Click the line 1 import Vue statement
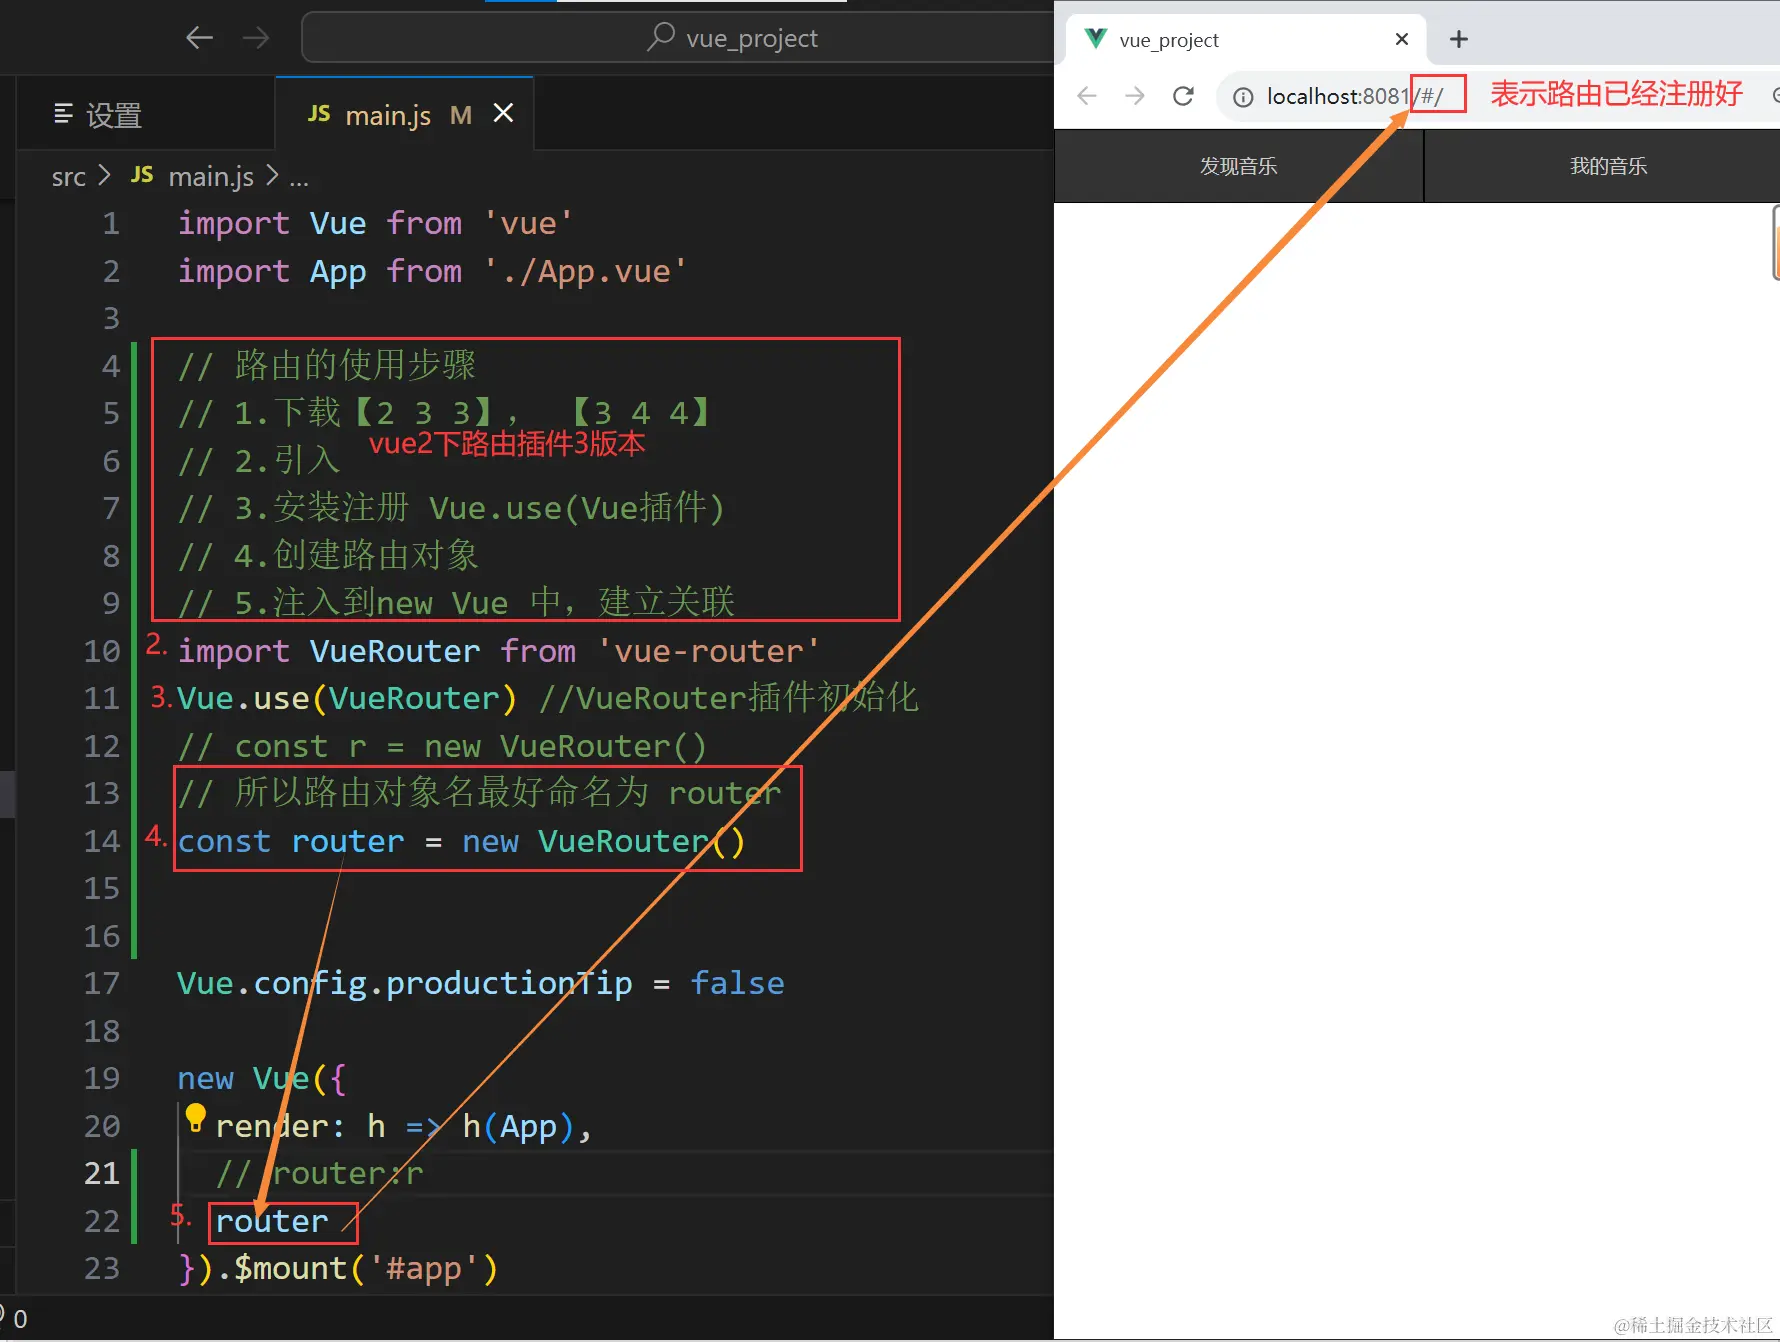 point(375,223)
